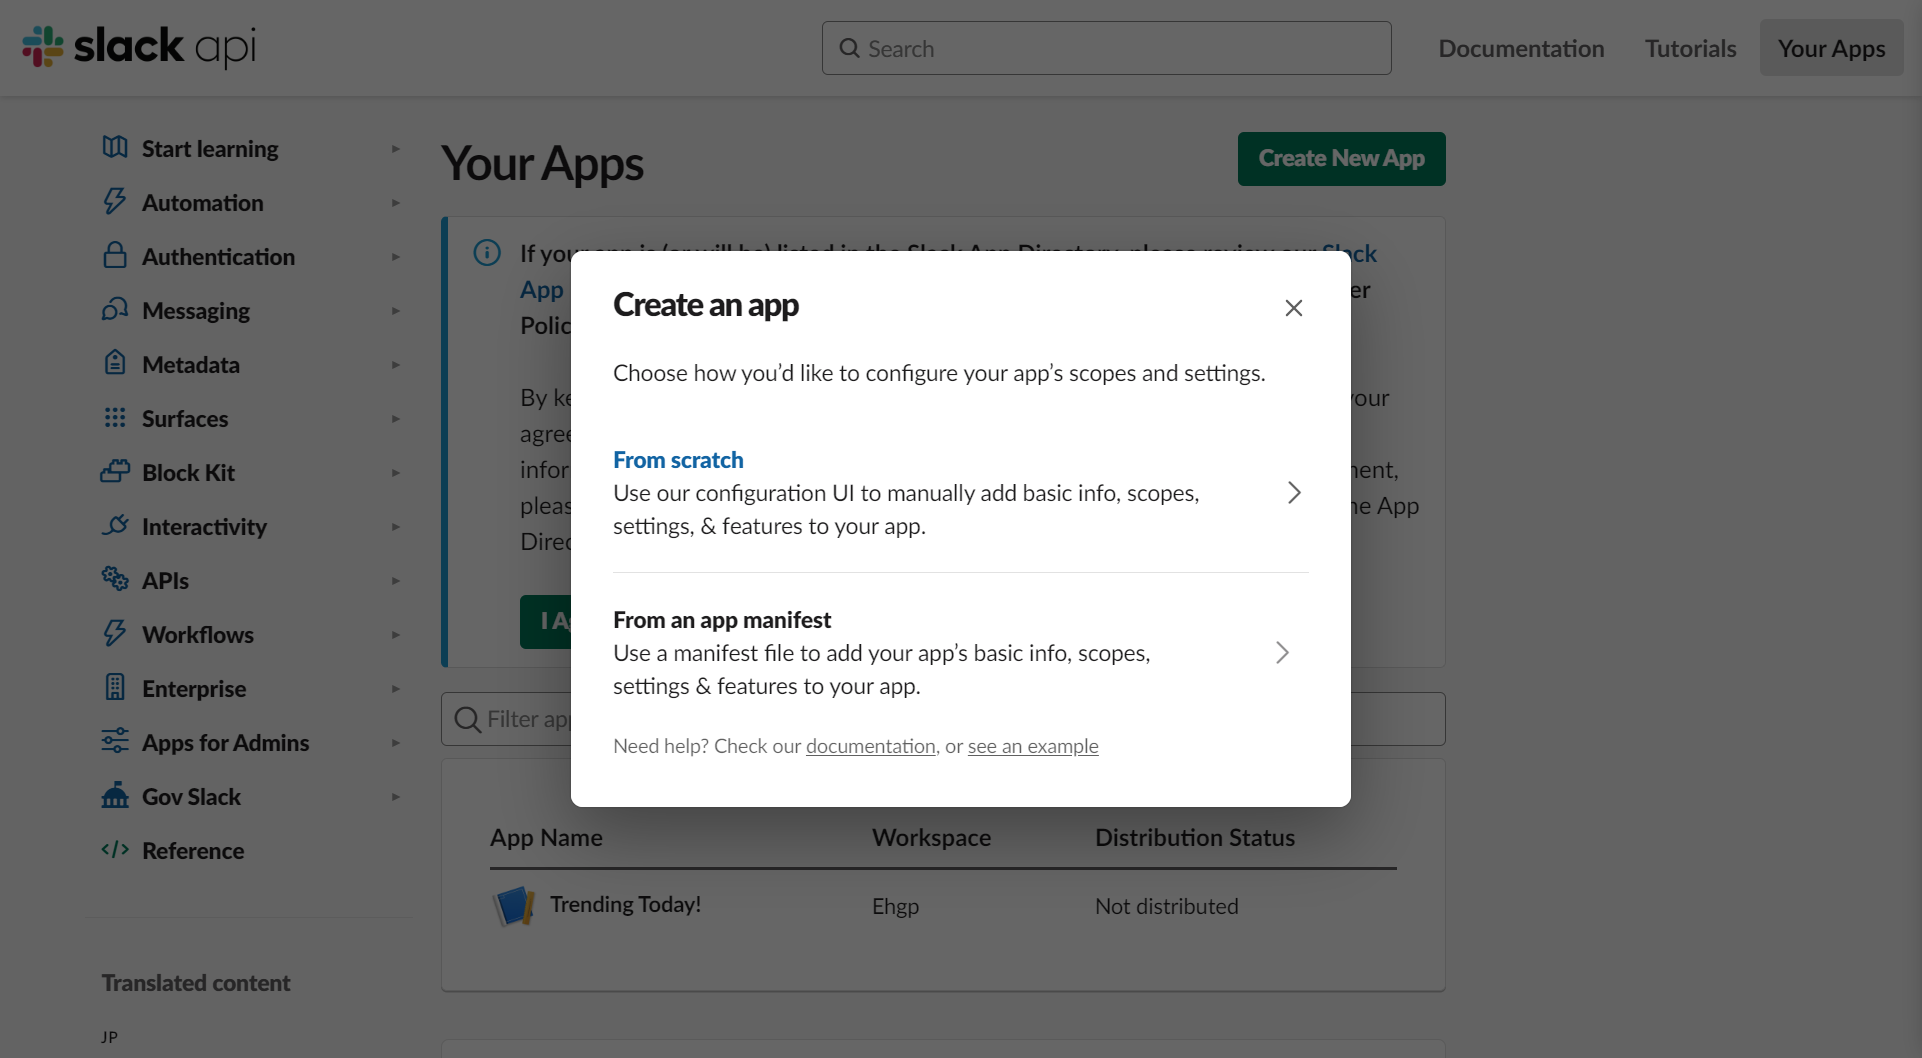Click the Create New App button
This screenshot has height=1058, width=1922.
pos(1341,159)
